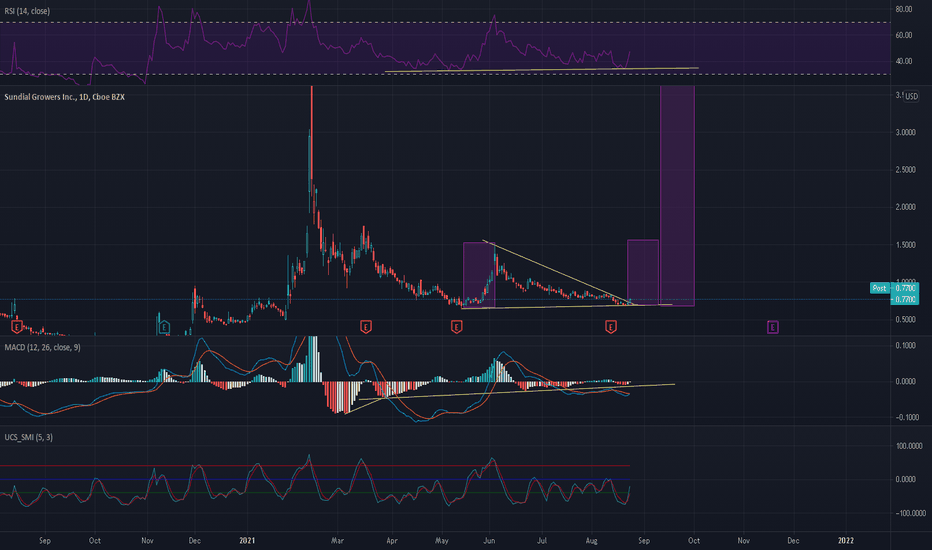This screenshot has height=550, width=932.
Task: Select the purple rectangle over the June rally
Action: 479,275
